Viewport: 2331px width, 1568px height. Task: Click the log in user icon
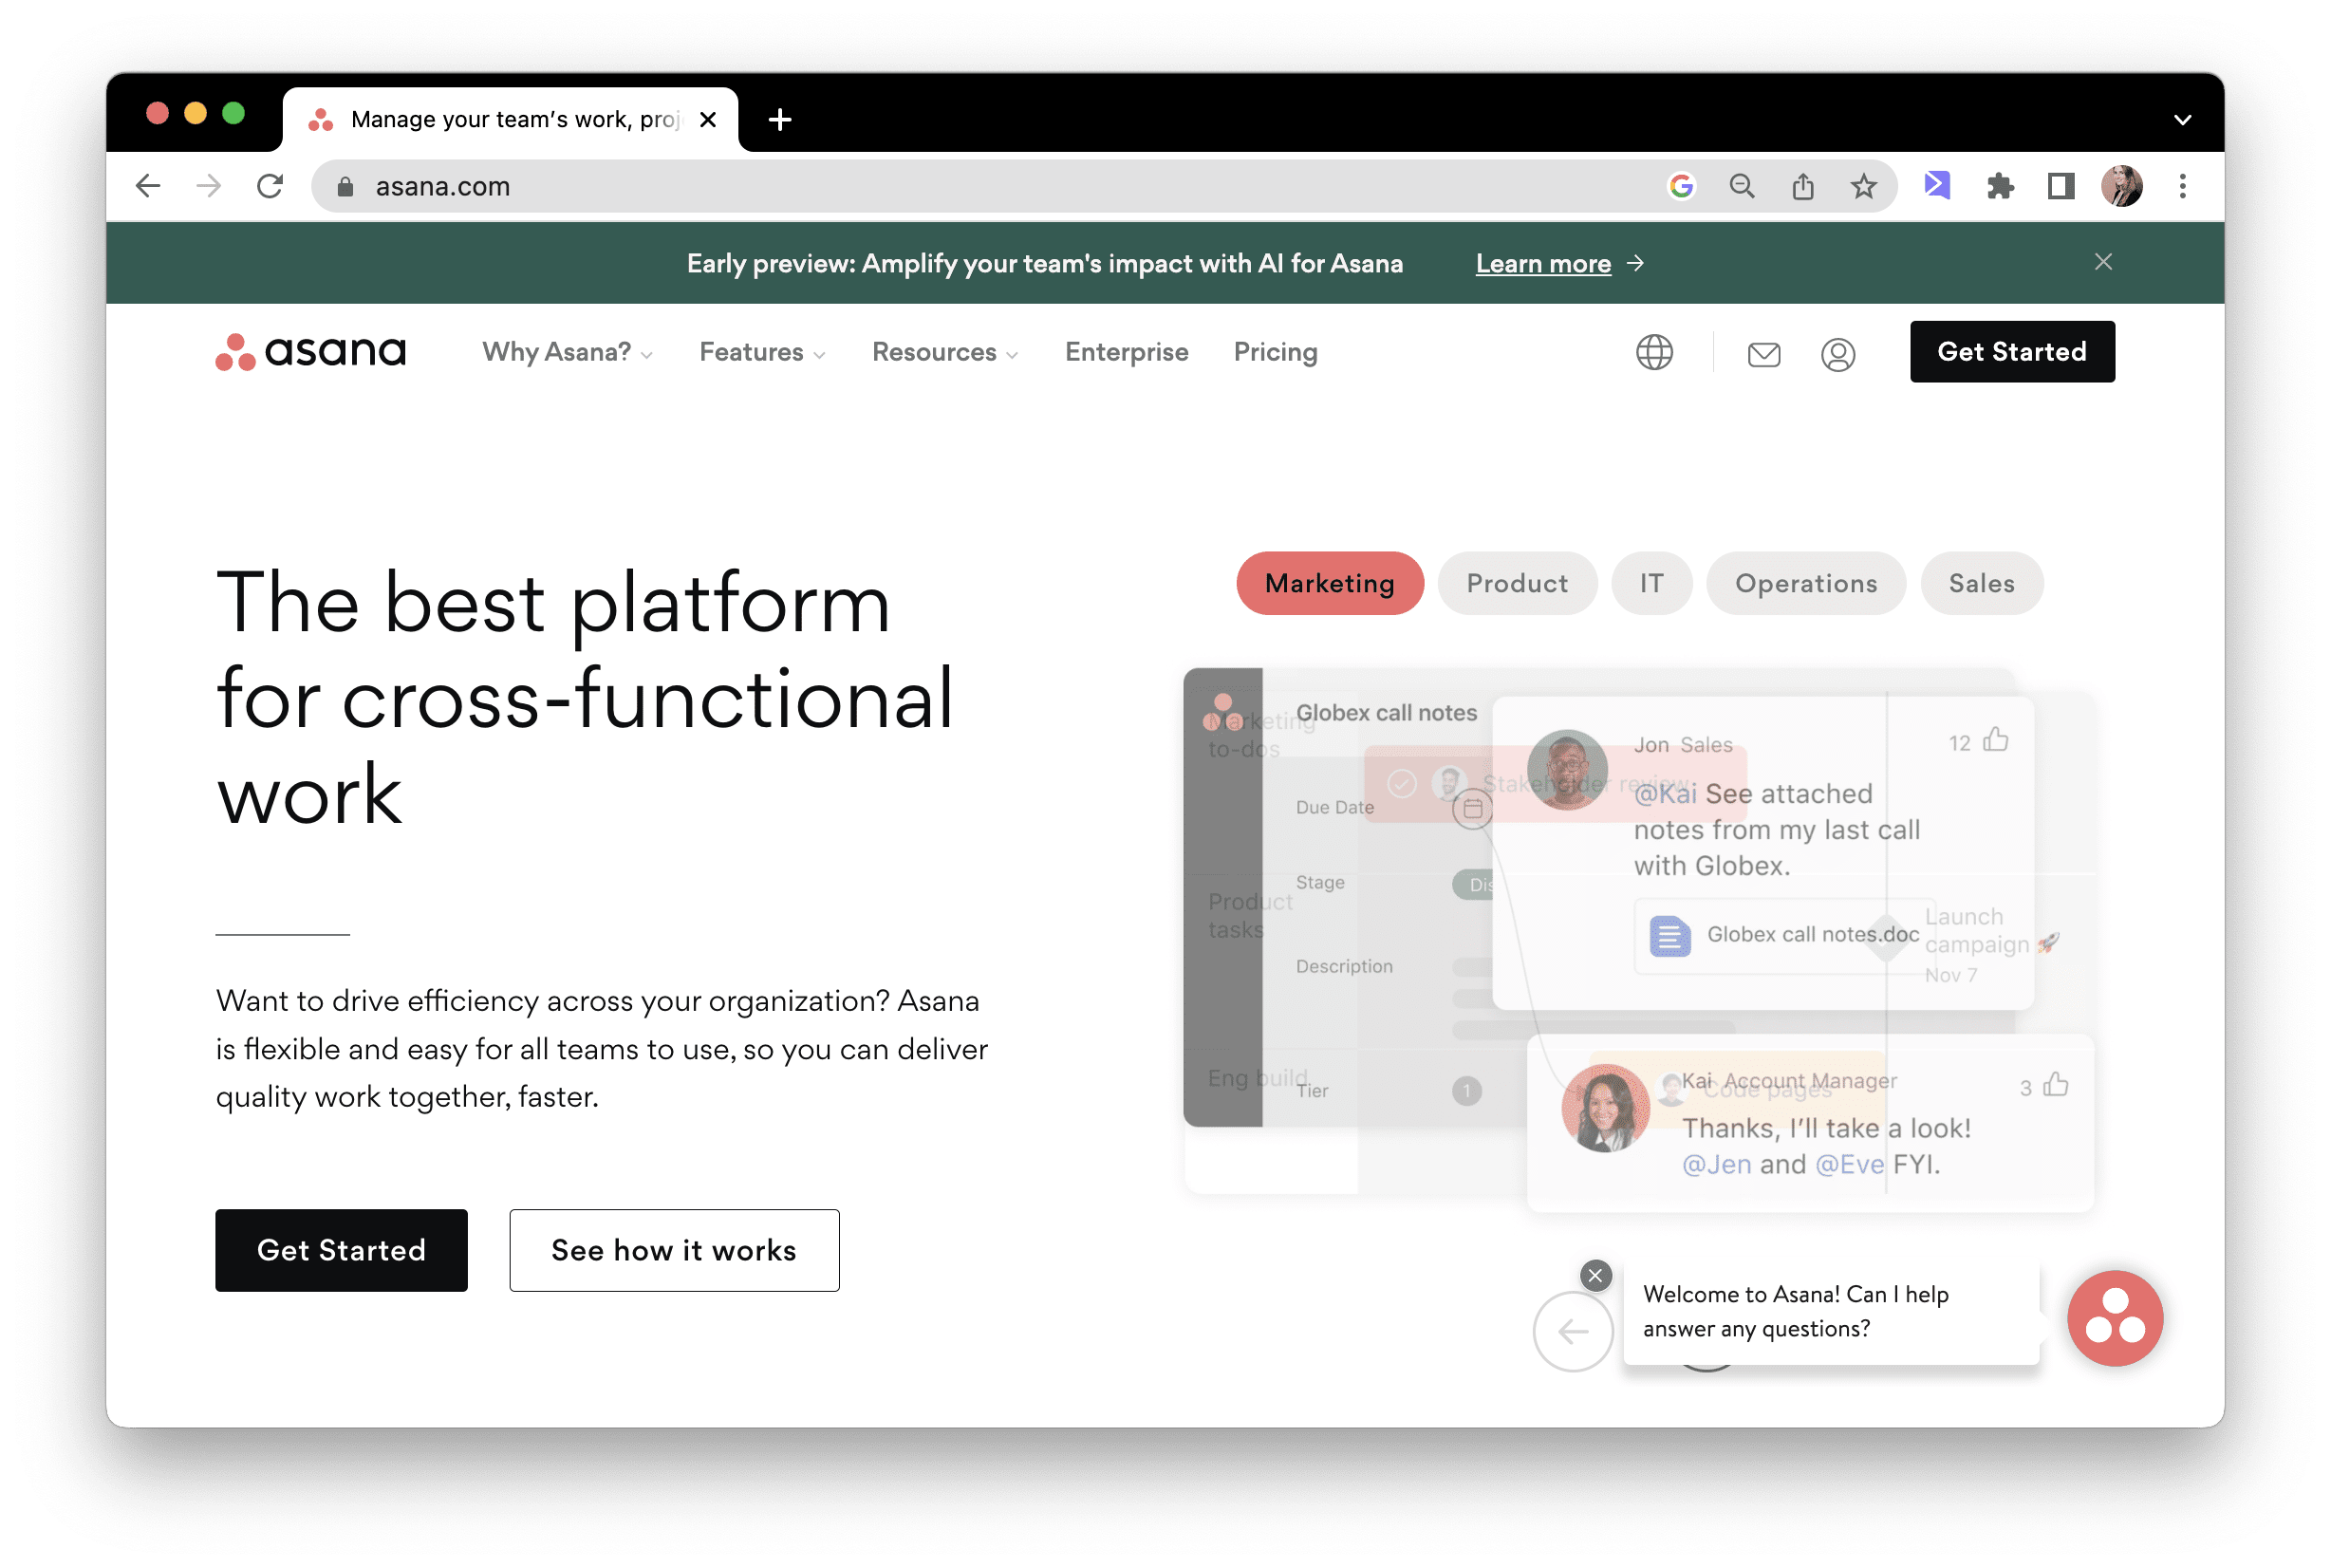[1837, 354]
